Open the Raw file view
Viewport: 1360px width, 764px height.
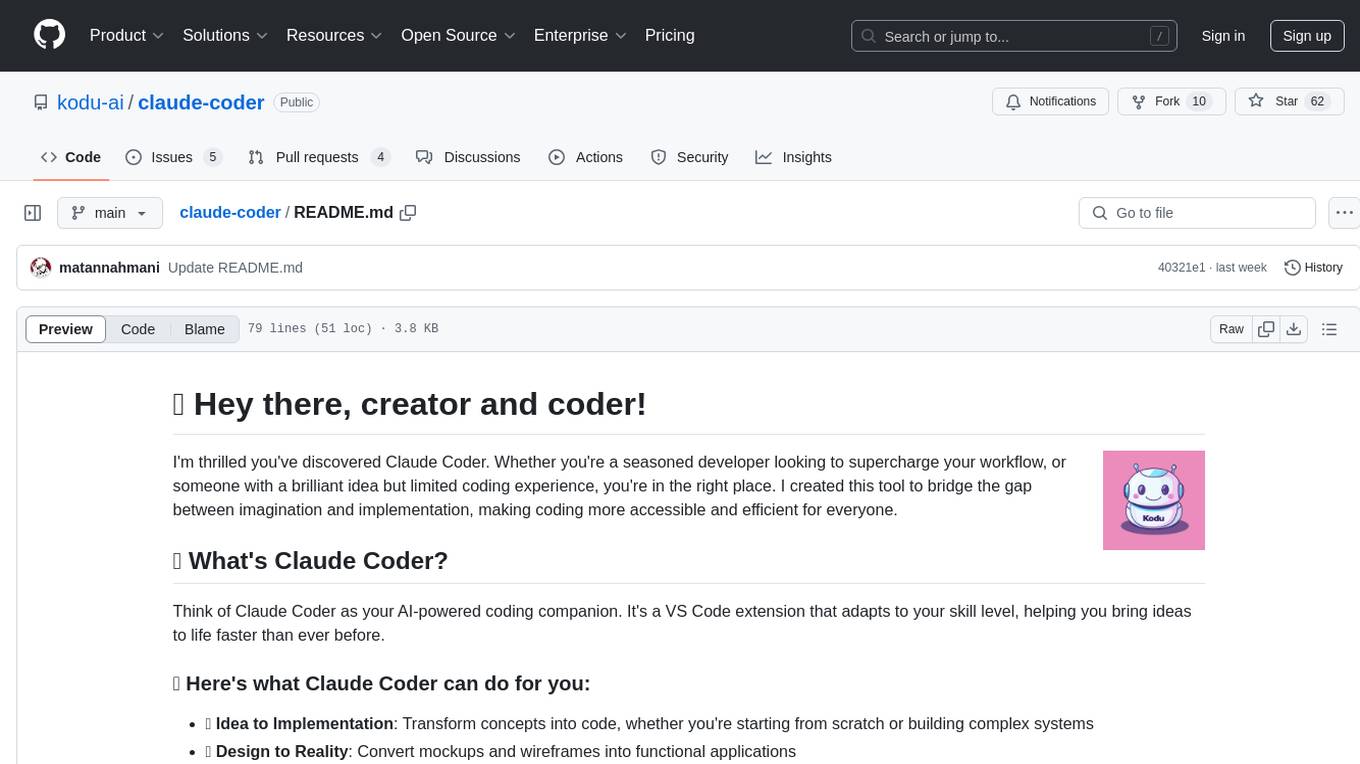(x=1231, y=329)
